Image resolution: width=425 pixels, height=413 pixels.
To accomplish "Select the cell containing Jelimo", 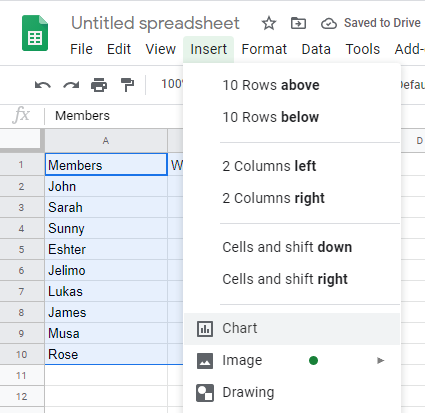I will 106,270.
